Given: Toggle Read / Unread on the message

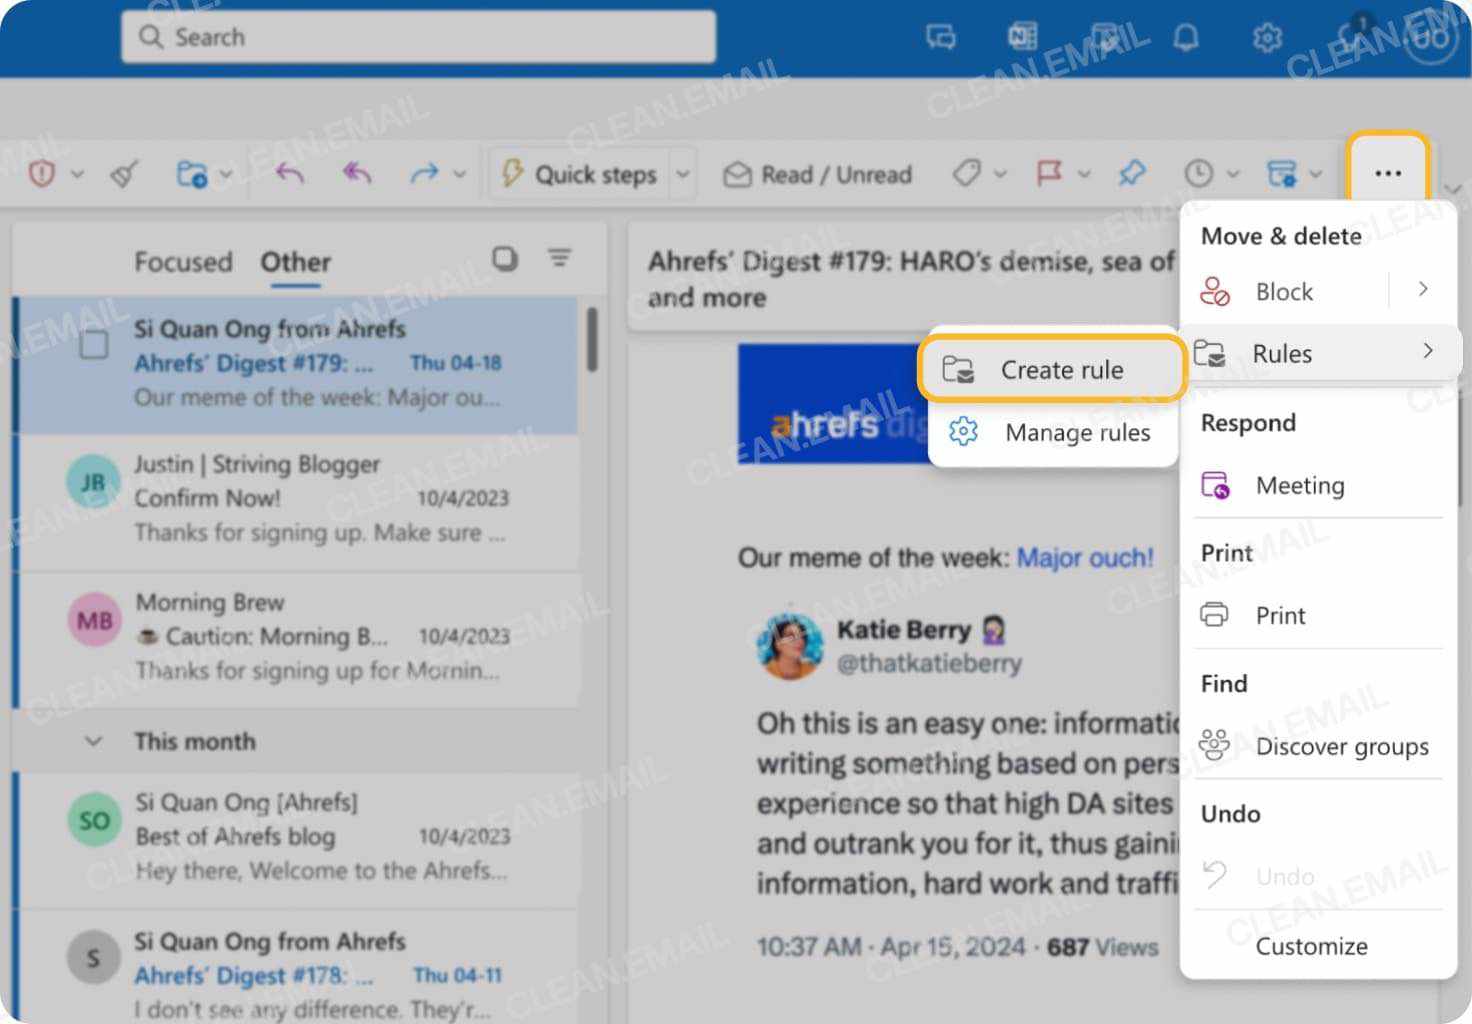Looking at the screenshot, I should pyautogui.click(x=816, y=173).
